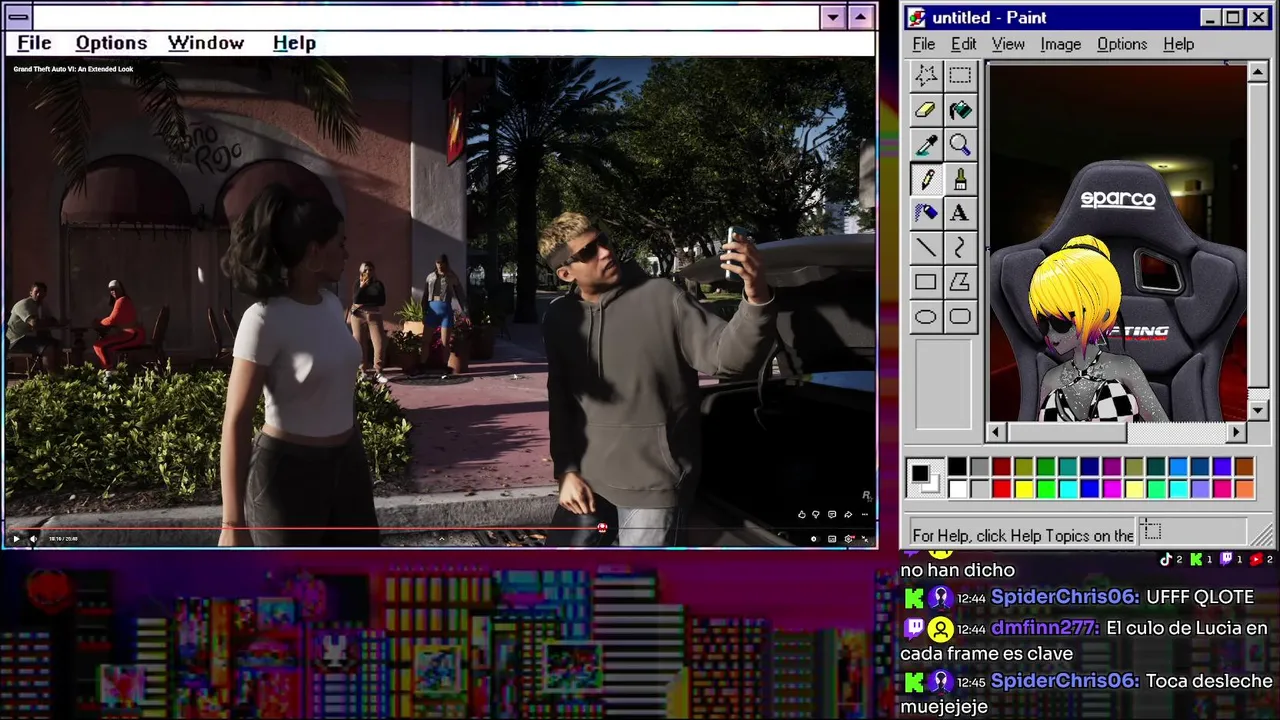This screenshot has height=720, width=1280.
Task: Select the rectangular Select tool in Paint
Action: pyautogui.click(x=960, y=76)
